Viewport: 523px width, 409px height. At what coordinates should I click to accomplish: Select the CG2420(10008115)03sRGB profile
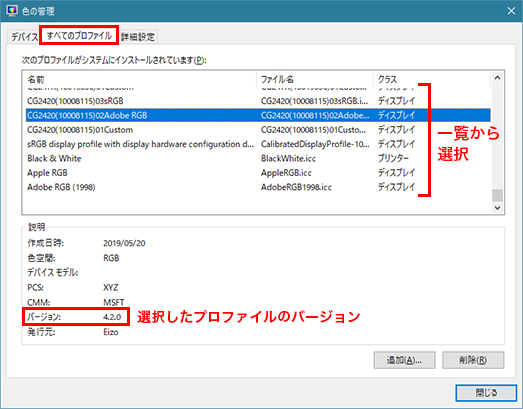click(258, 101)
